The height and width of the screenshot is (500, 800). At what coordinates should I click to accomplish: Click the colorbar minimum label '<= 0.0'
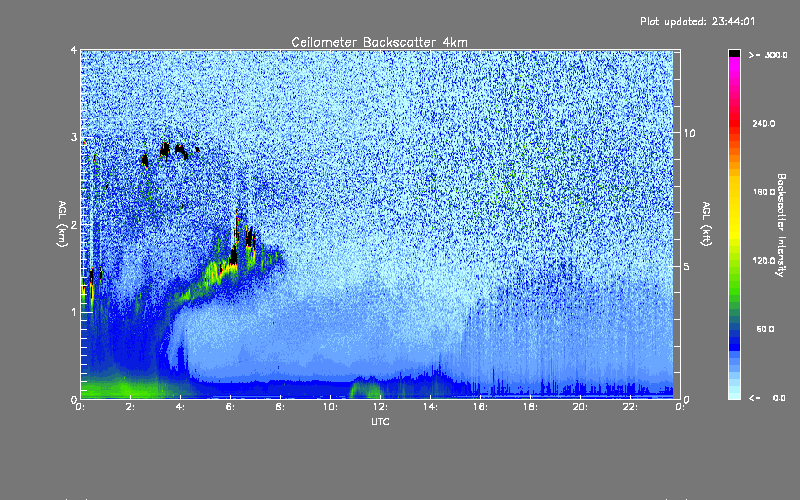pos(768,398)
